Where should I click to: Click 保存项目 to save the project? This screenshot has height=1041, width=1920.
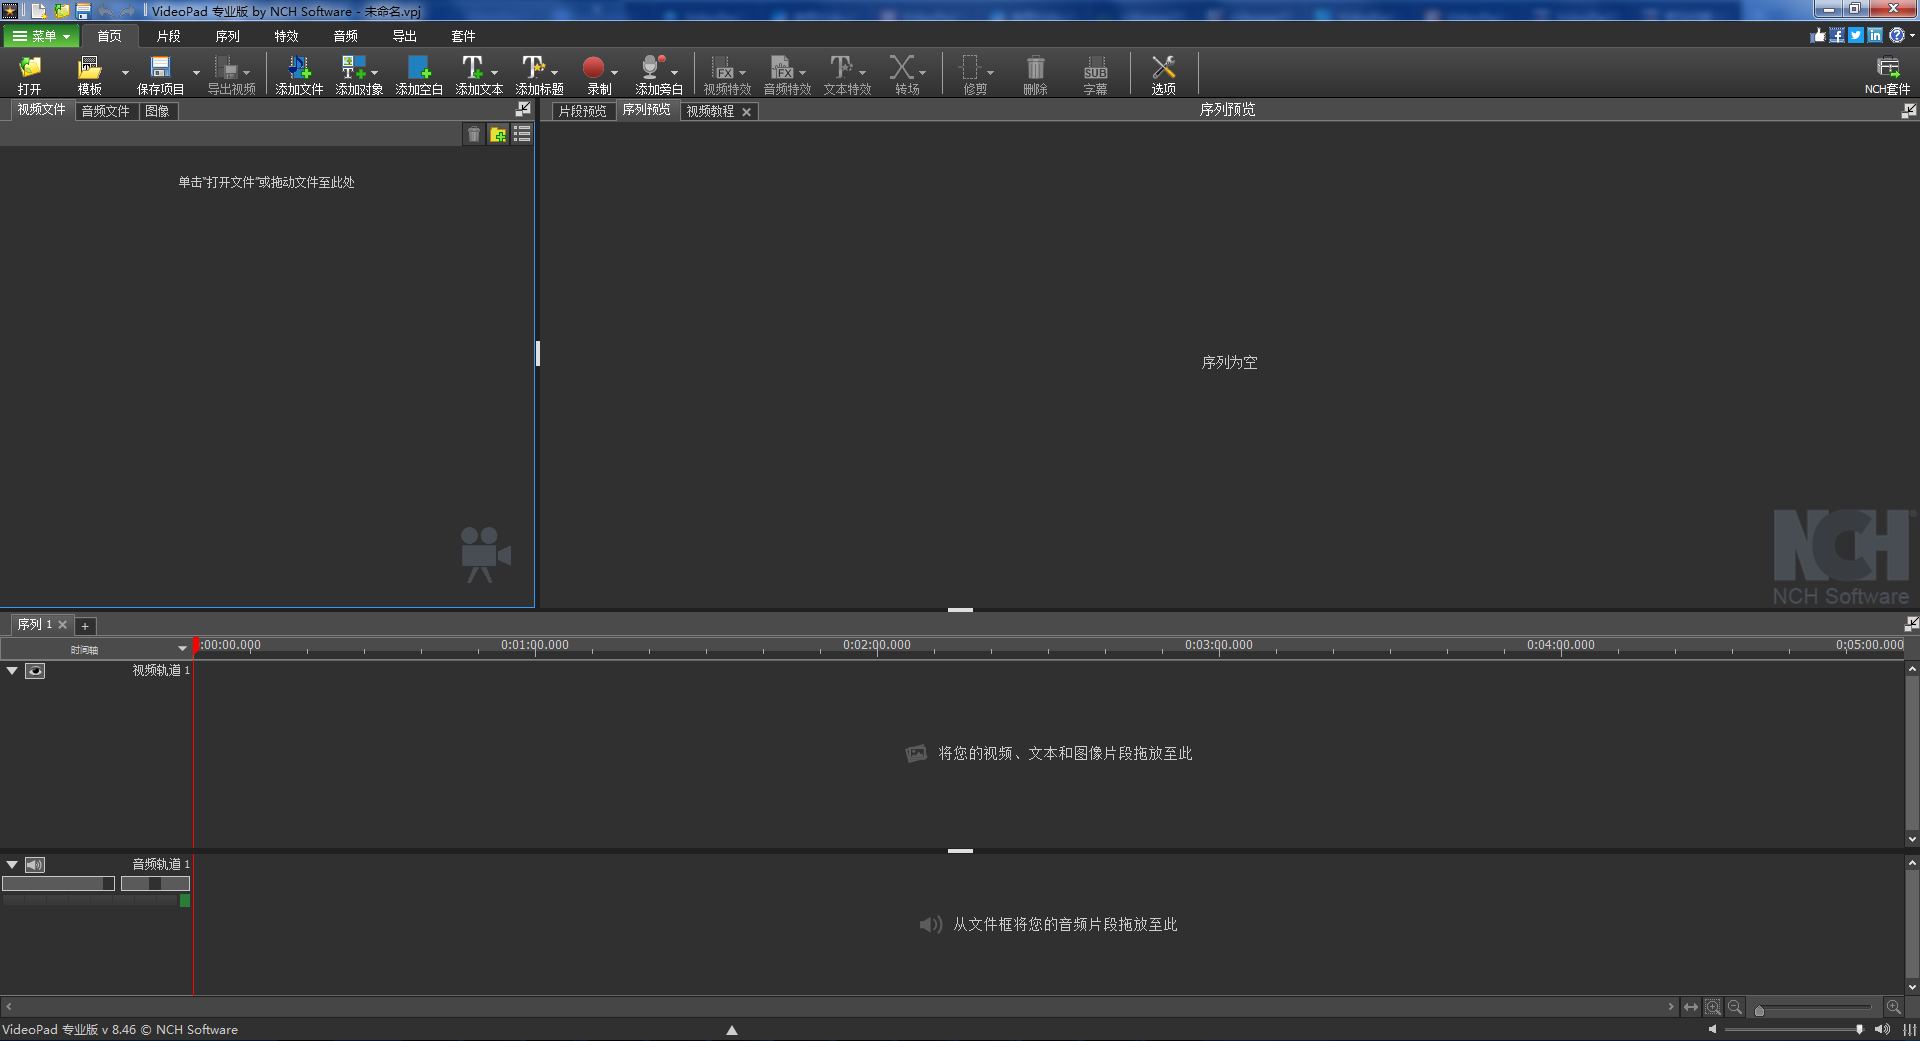click(160, 73)
